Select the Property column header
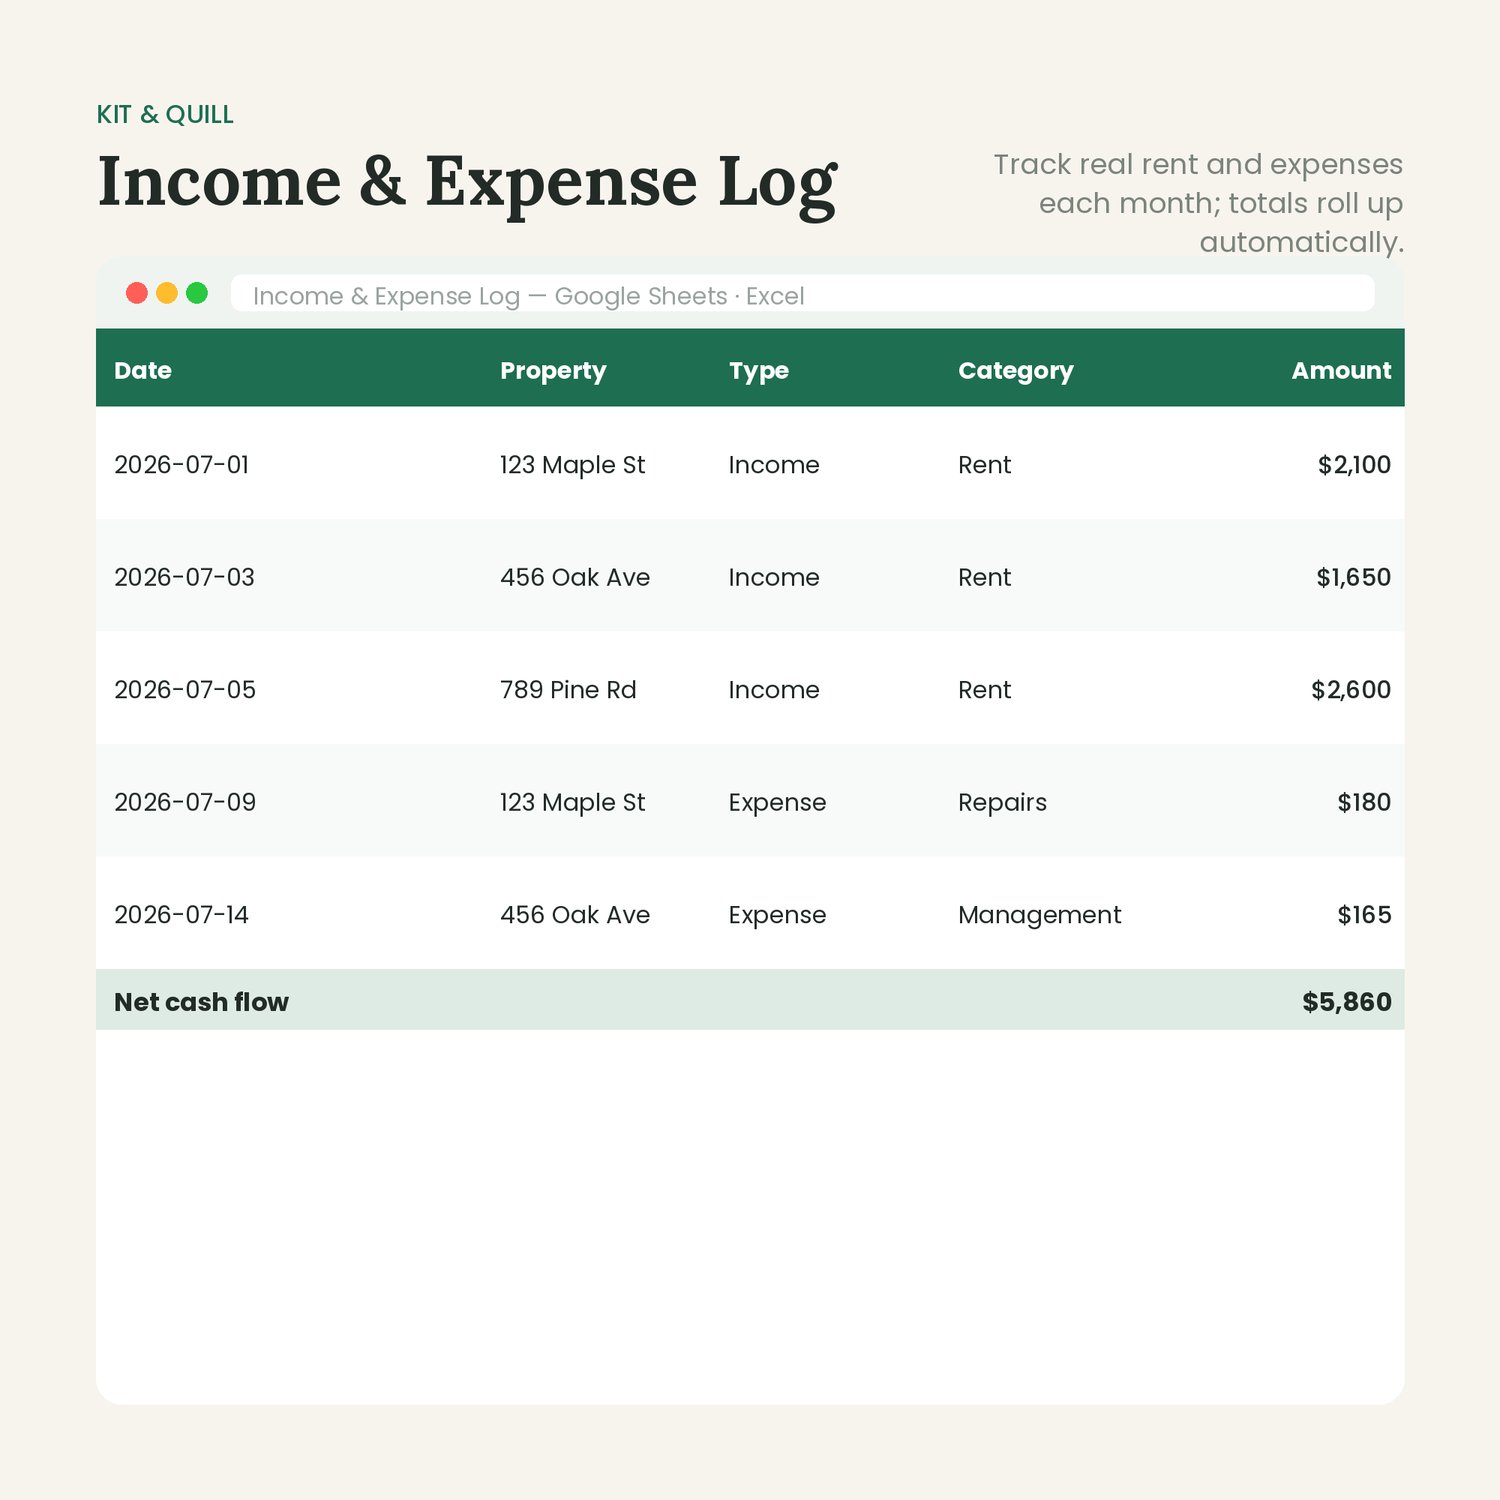Image resolution: width=1500 pixels, height=1500 pixels. point(553,371)
